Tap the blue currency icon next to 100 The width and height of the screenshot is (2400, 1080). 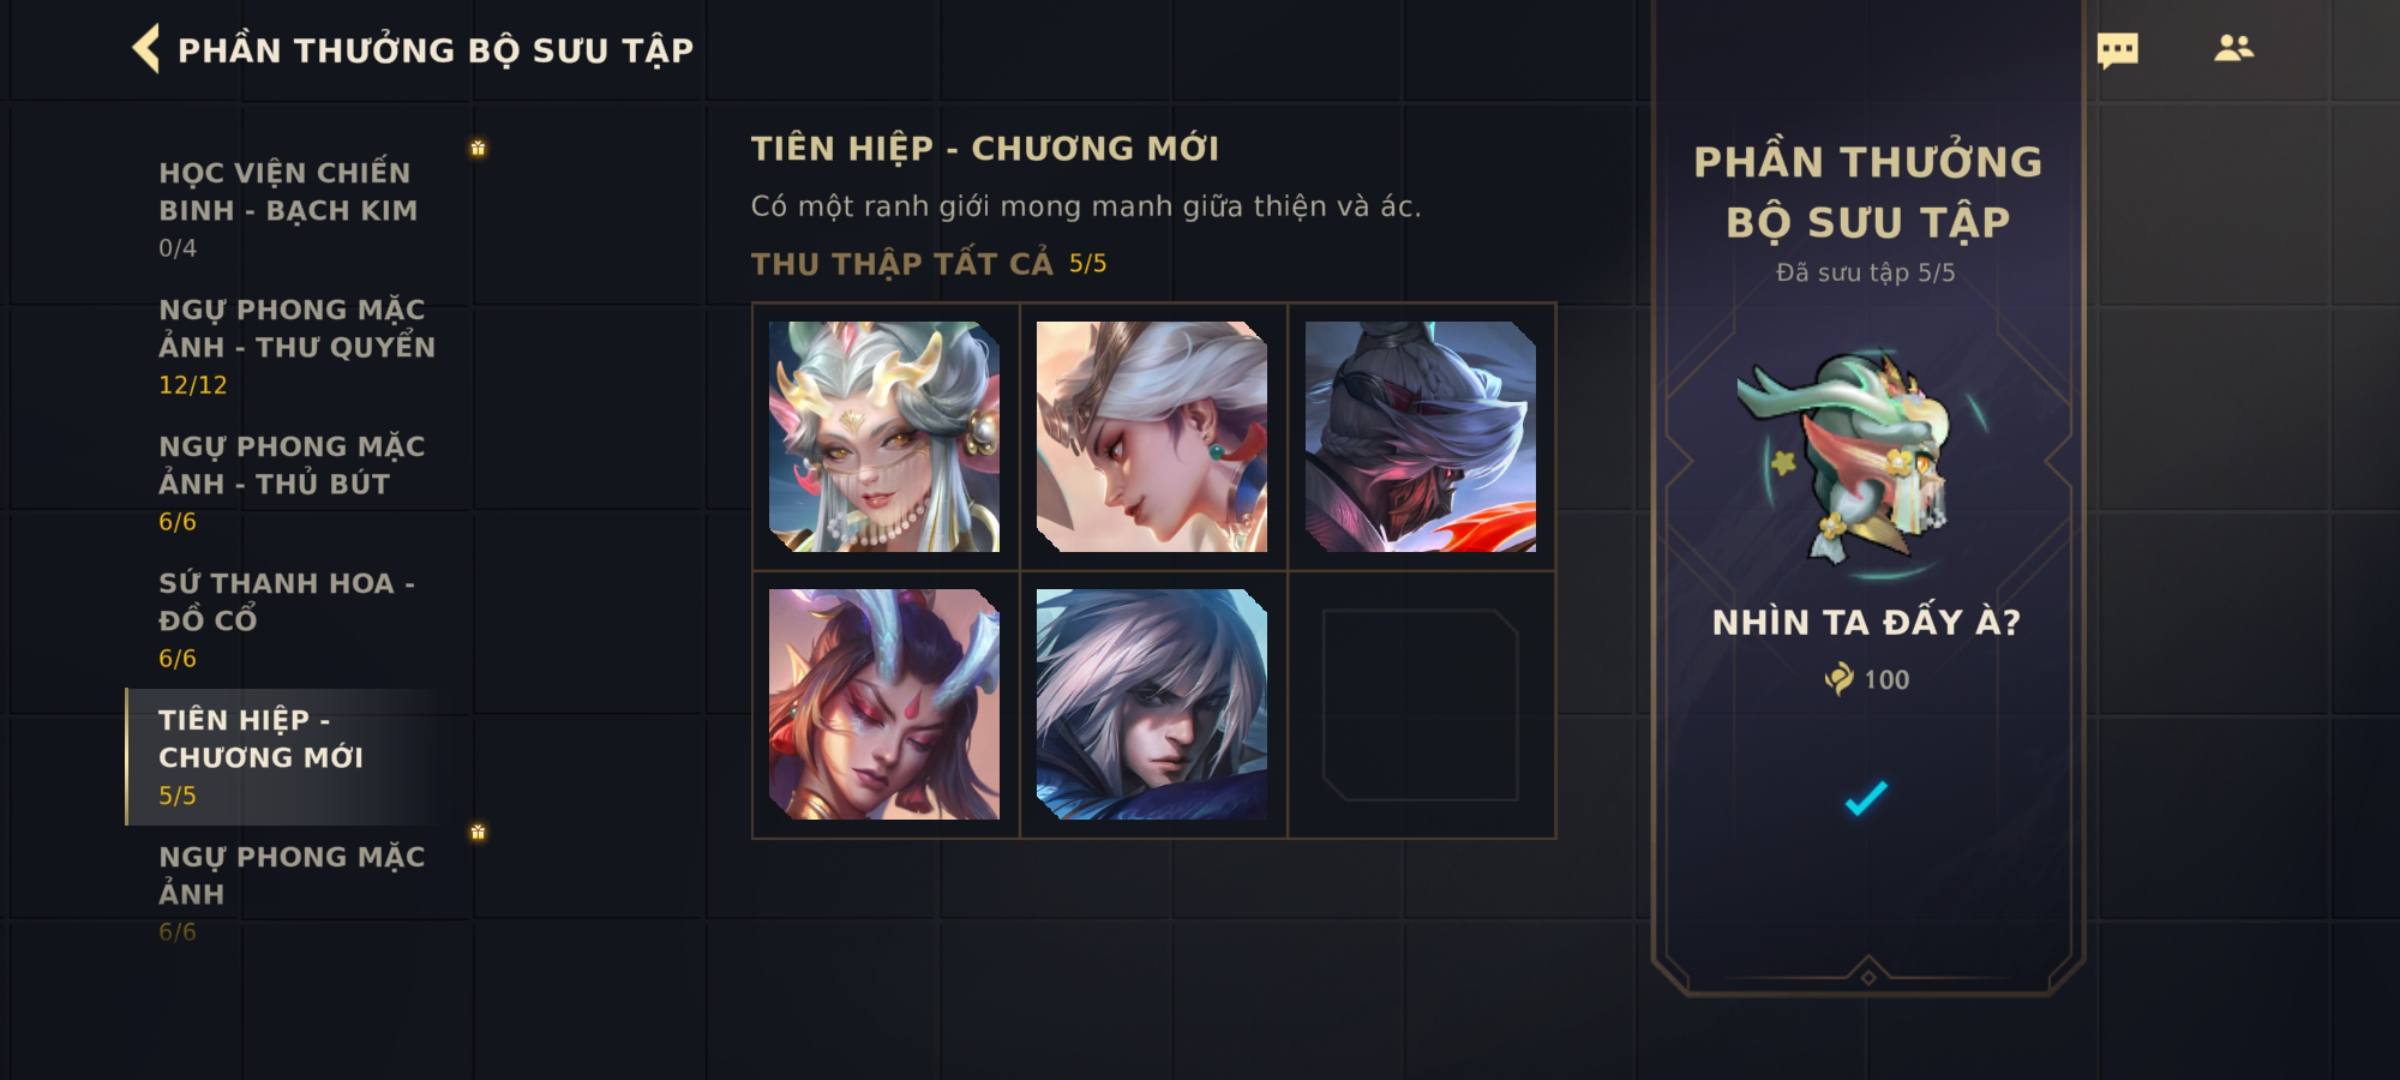point(1838,679)
